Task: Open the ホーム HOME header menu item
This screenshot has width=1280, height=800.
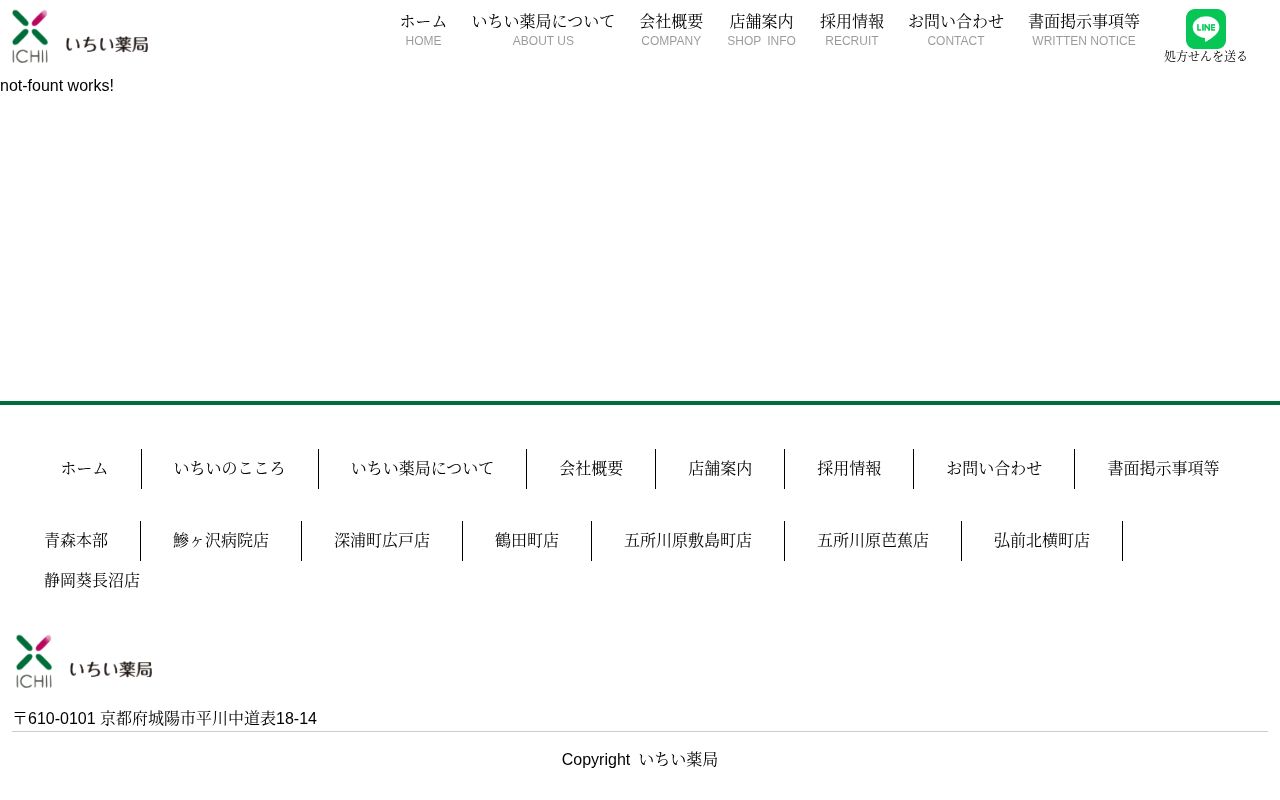Action: [423, 30]
